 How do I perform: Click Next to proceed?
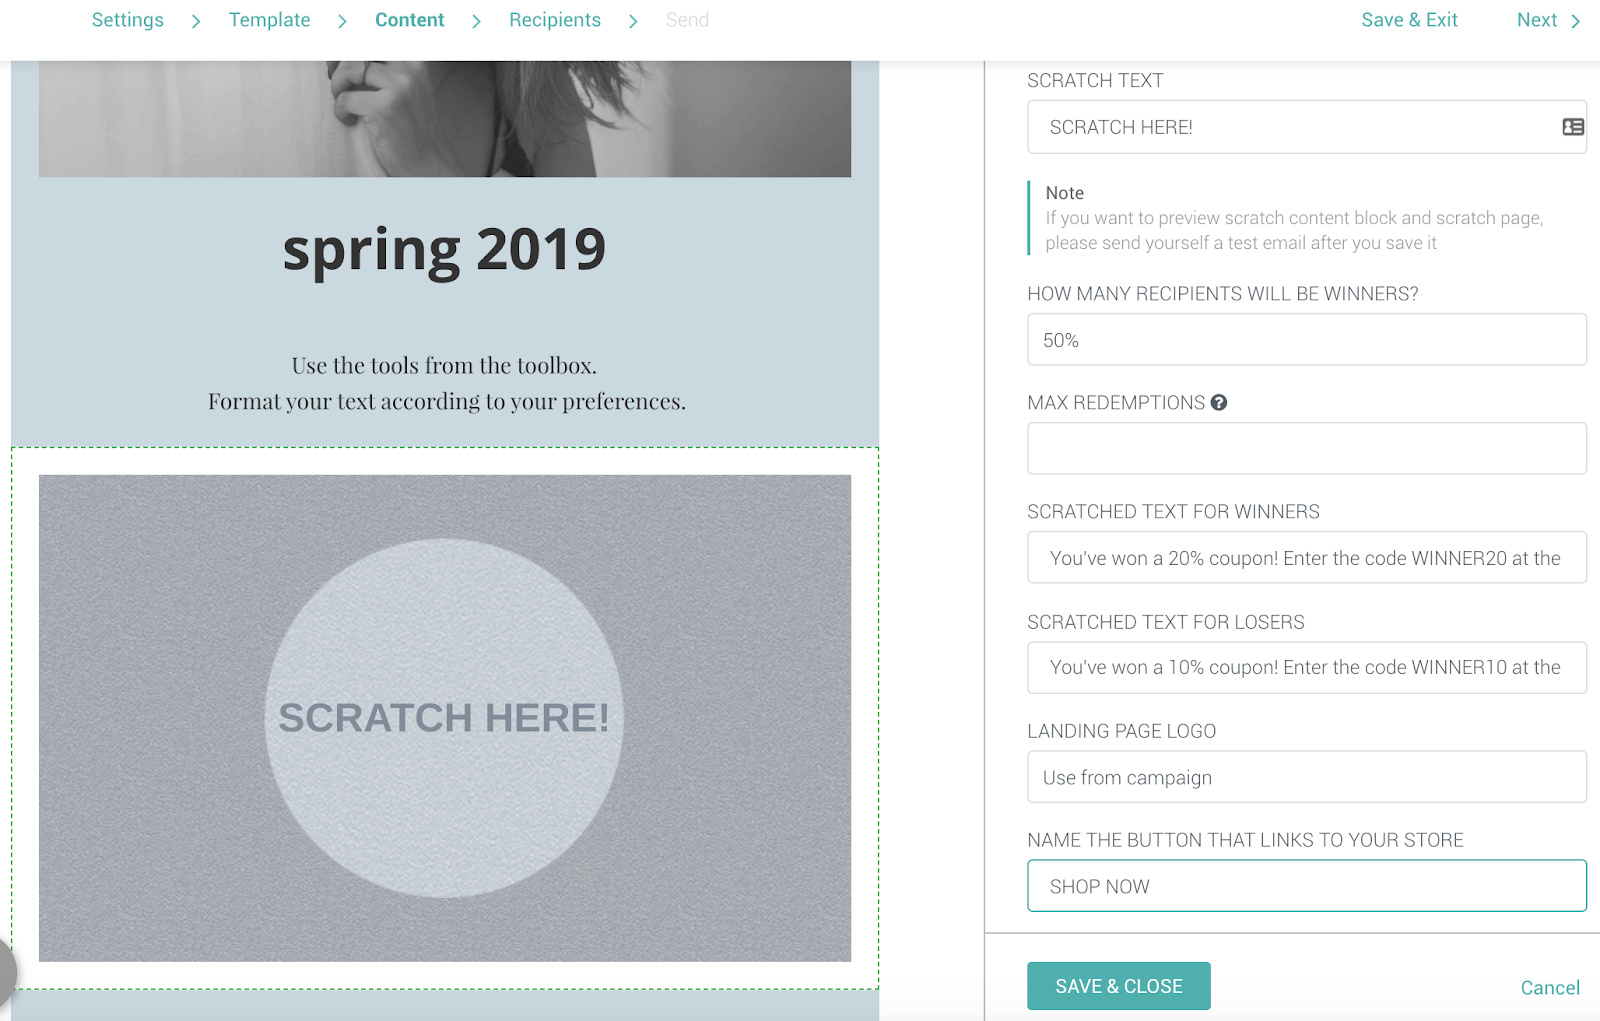tap(1537, 20)
